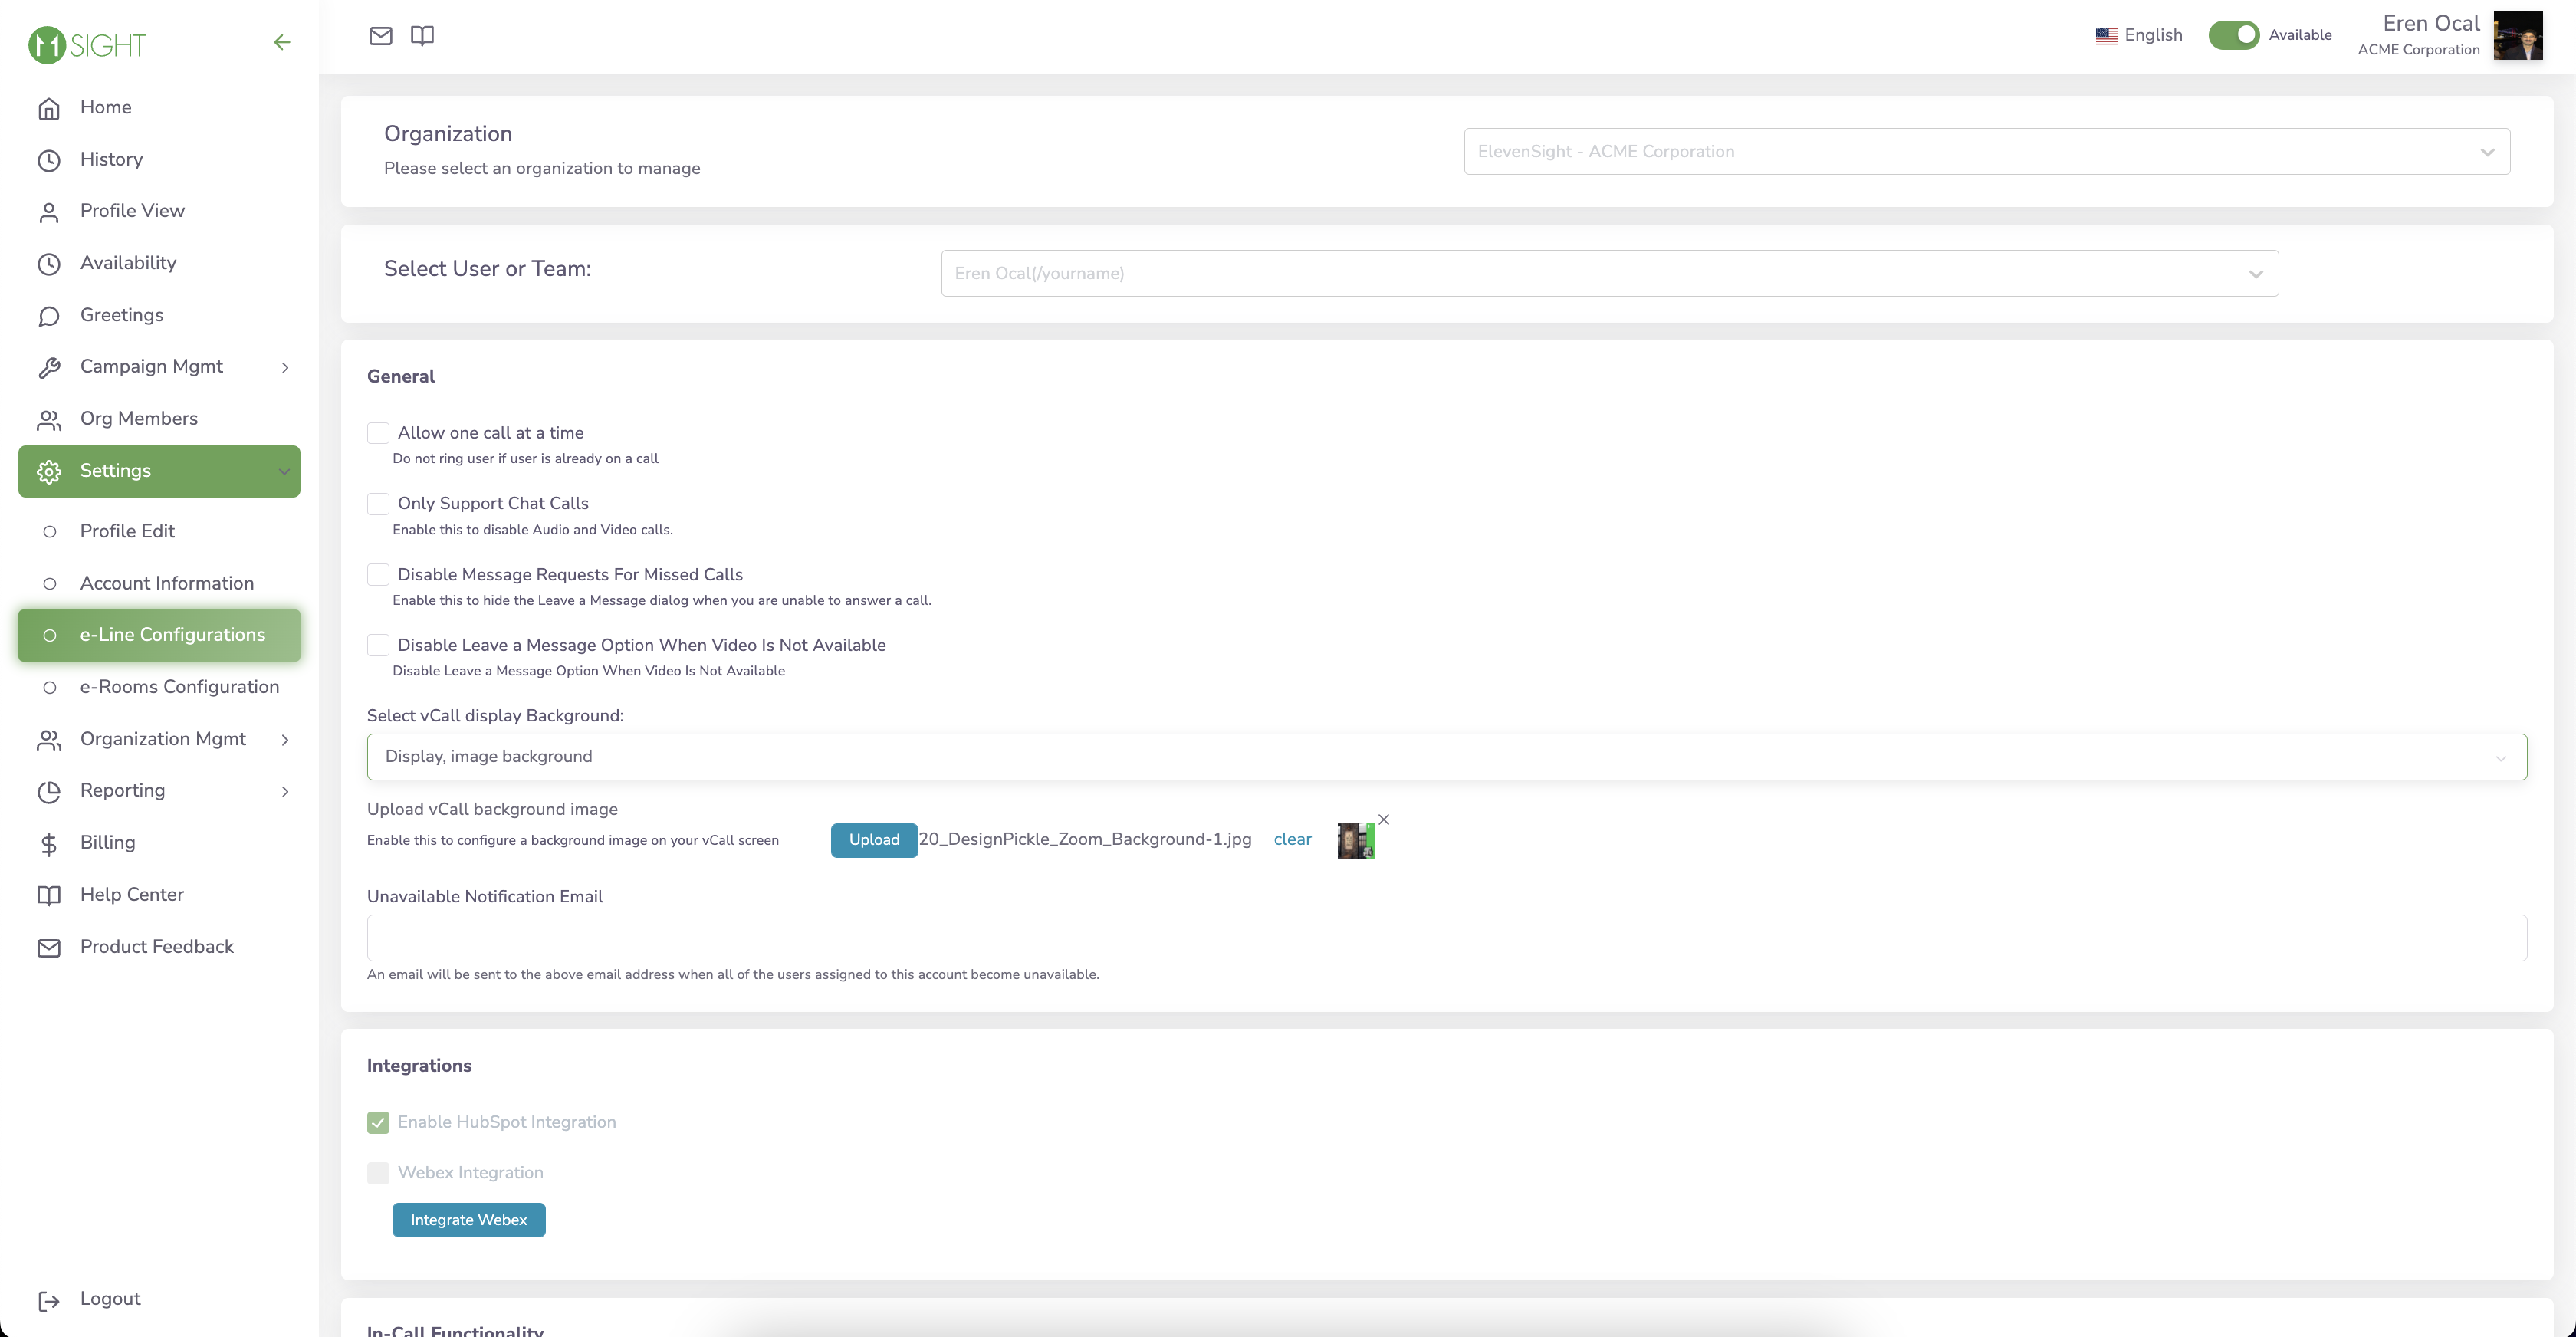Screen dimensions: 2576x1337
Task: Check Disable Message Requests For Missed Calls
Action: [x=378, y=575]
